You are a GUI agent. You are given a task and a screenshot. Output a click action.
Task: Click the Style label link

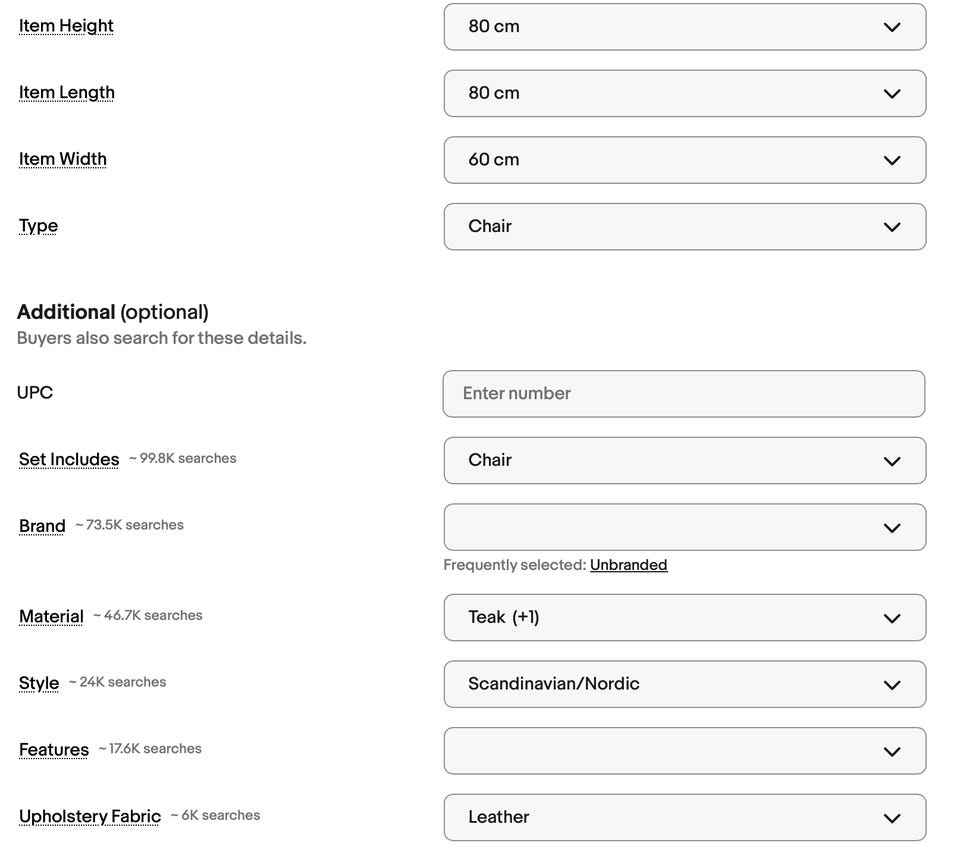[39, 683]
